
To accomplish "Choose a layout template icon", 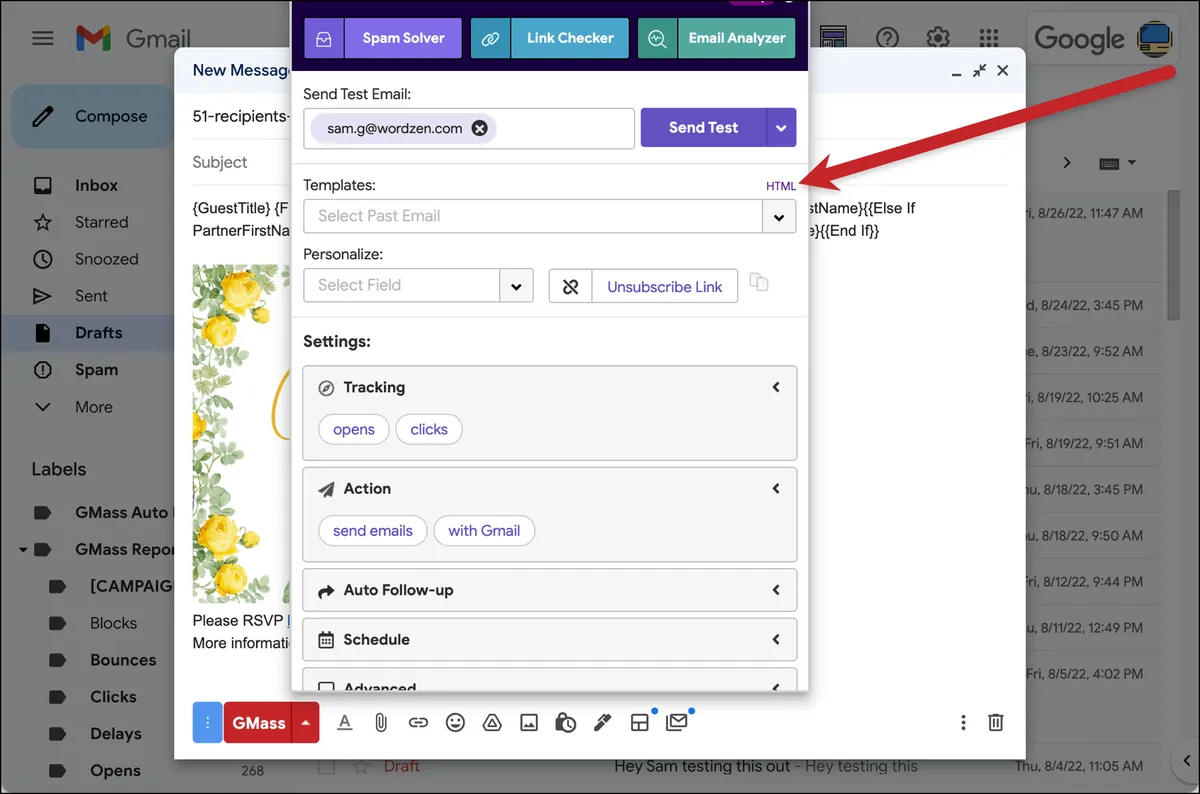I will [x=640, y=722].
